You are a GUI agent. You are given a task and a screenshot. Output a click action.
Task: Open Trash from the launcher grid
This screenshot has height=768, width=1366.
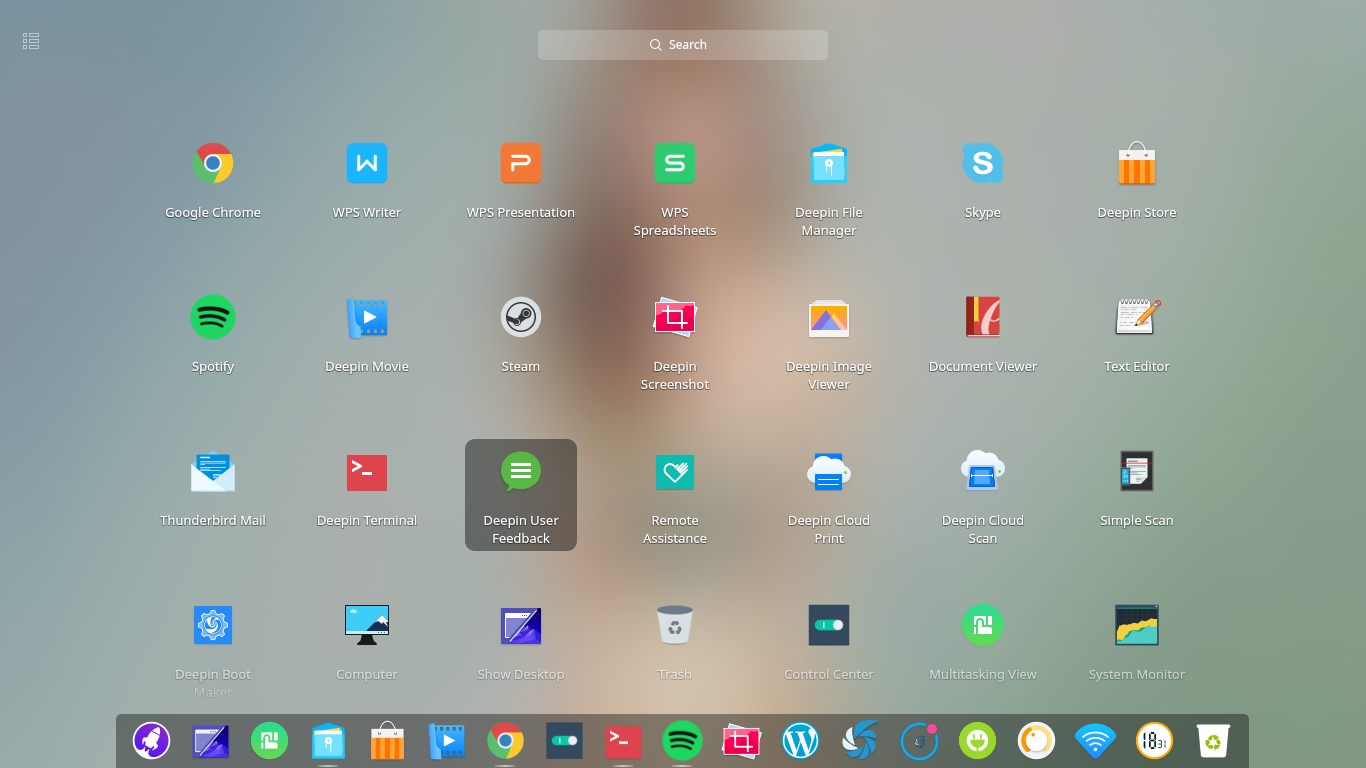[x=675, y=625]
